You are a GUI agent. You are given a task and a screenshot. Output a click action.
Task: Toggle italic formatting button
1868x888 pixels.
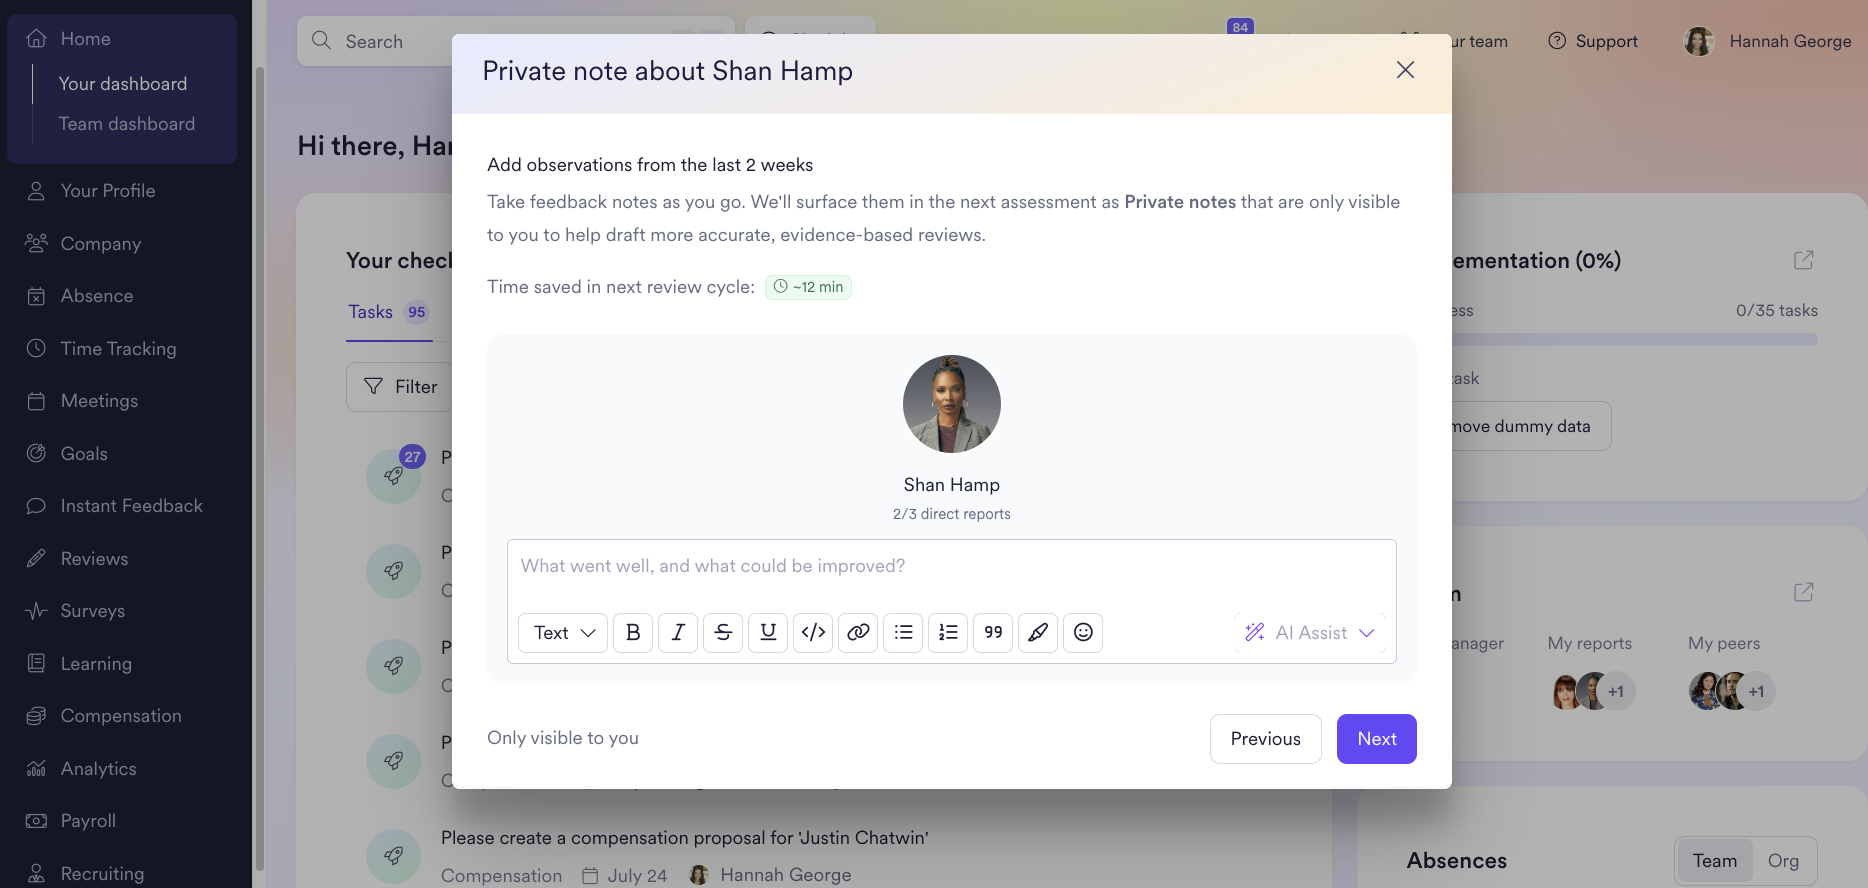point(678,632)
